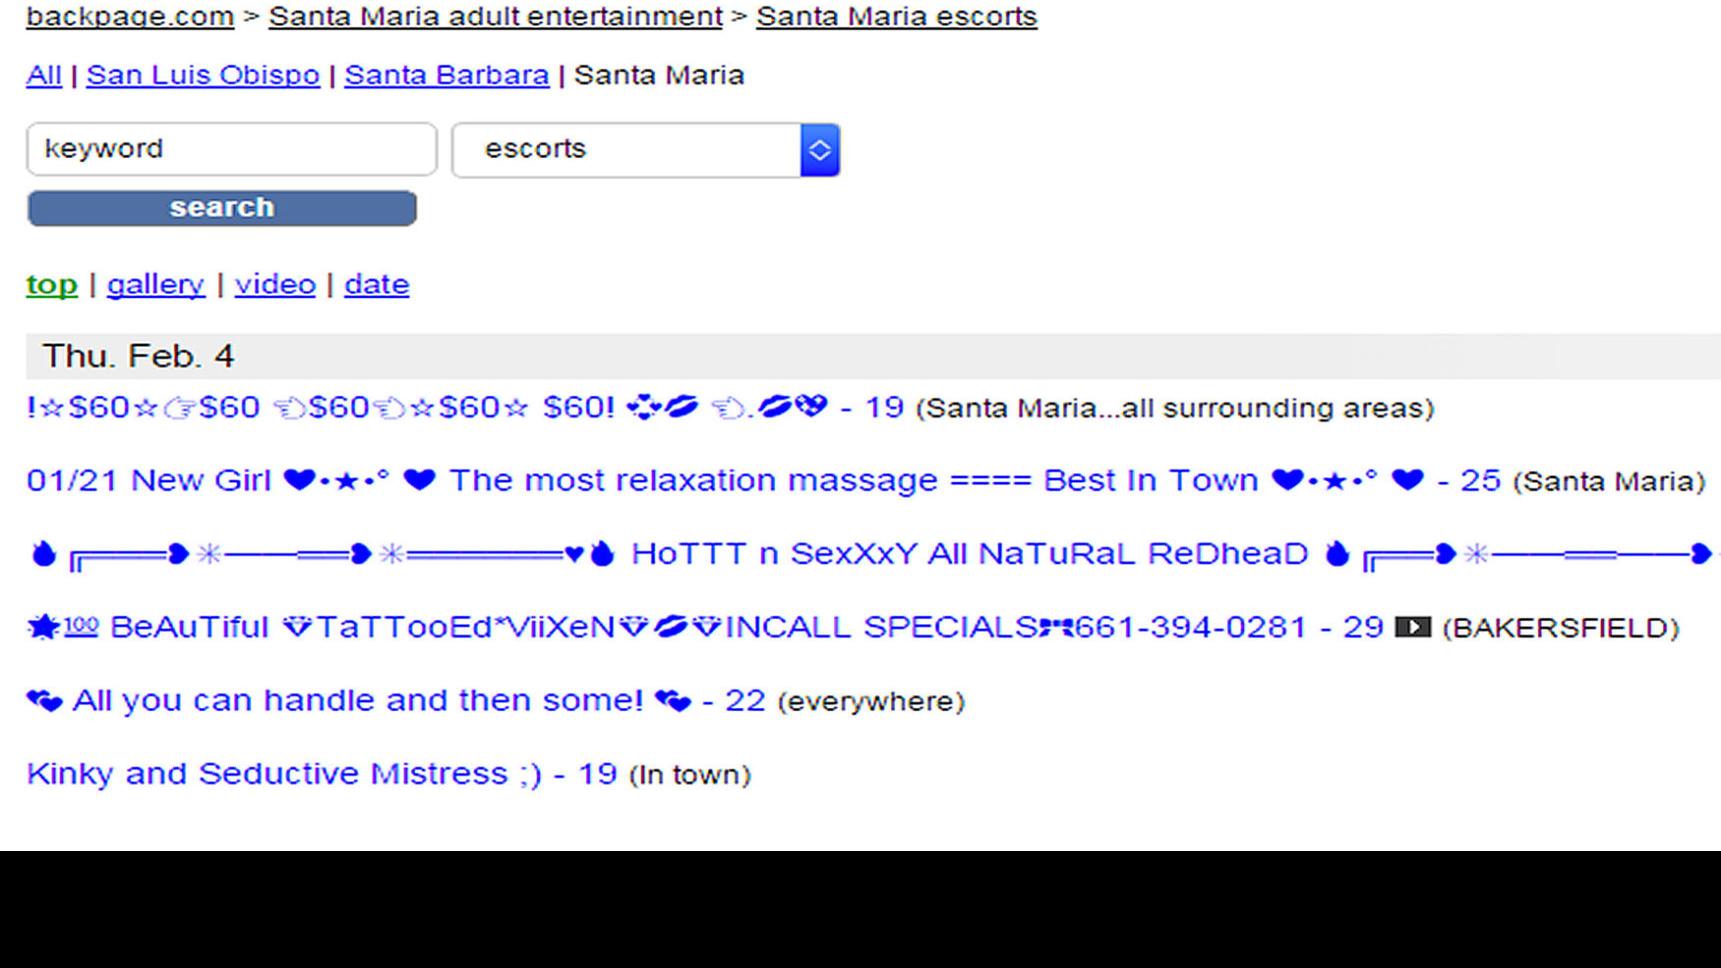Open the 01/21 New Girl massage listing
The height and width of the screenshot is (968, 1721).
click(x=763, y=480)
